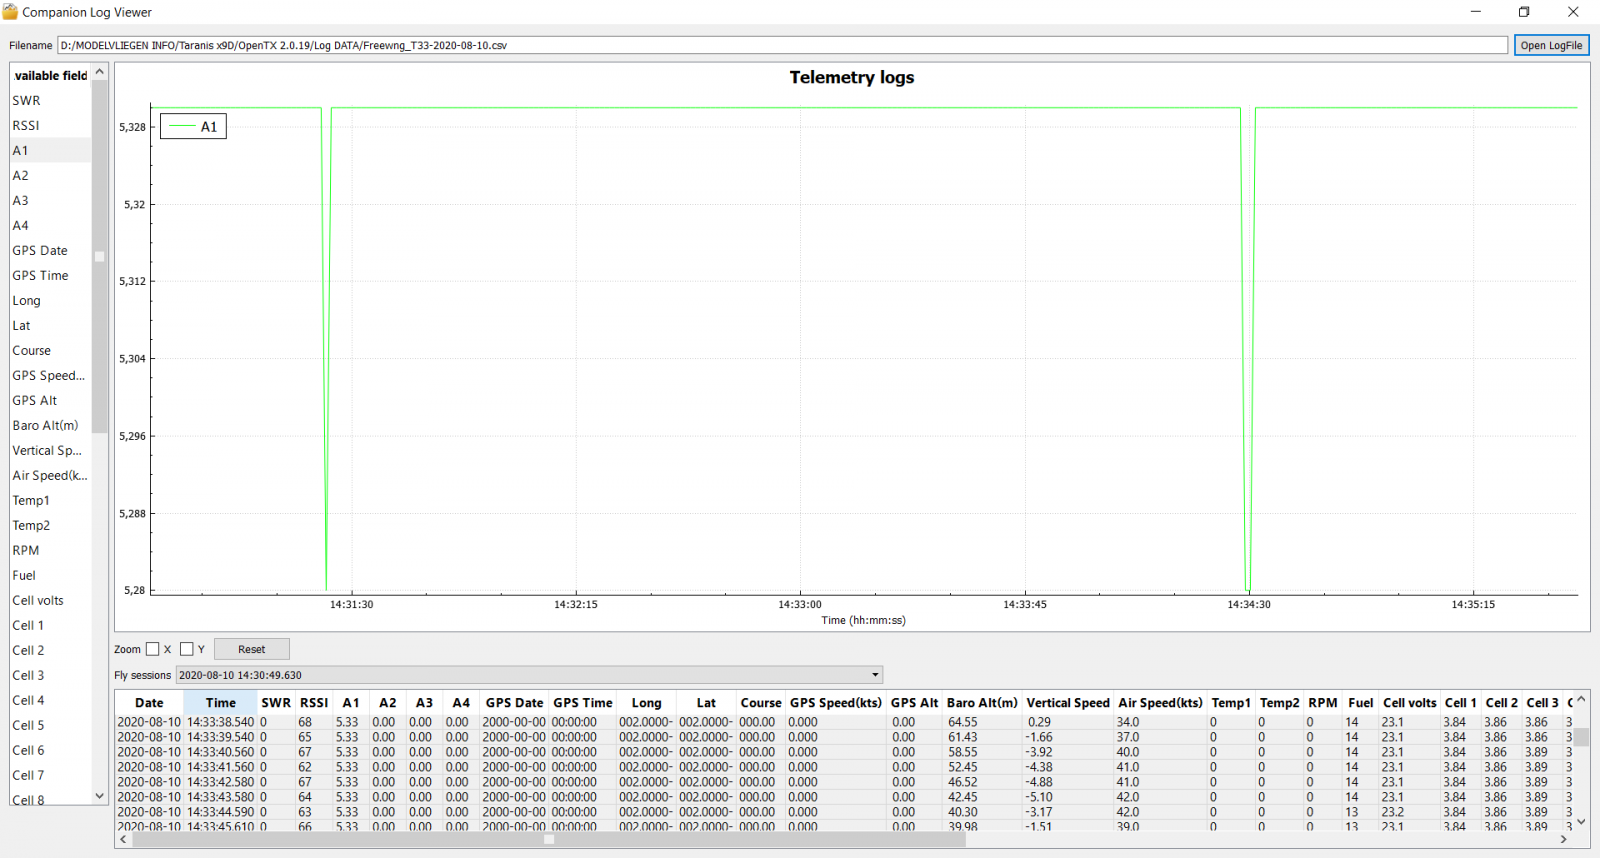Select A3 in the fields list

[50, 200]
